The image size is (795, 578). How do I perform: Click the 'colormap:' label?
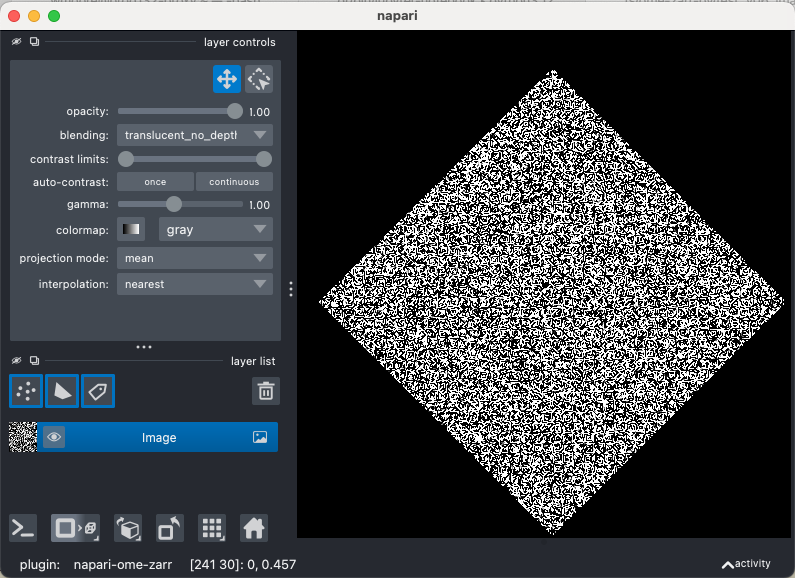(82, 230)
